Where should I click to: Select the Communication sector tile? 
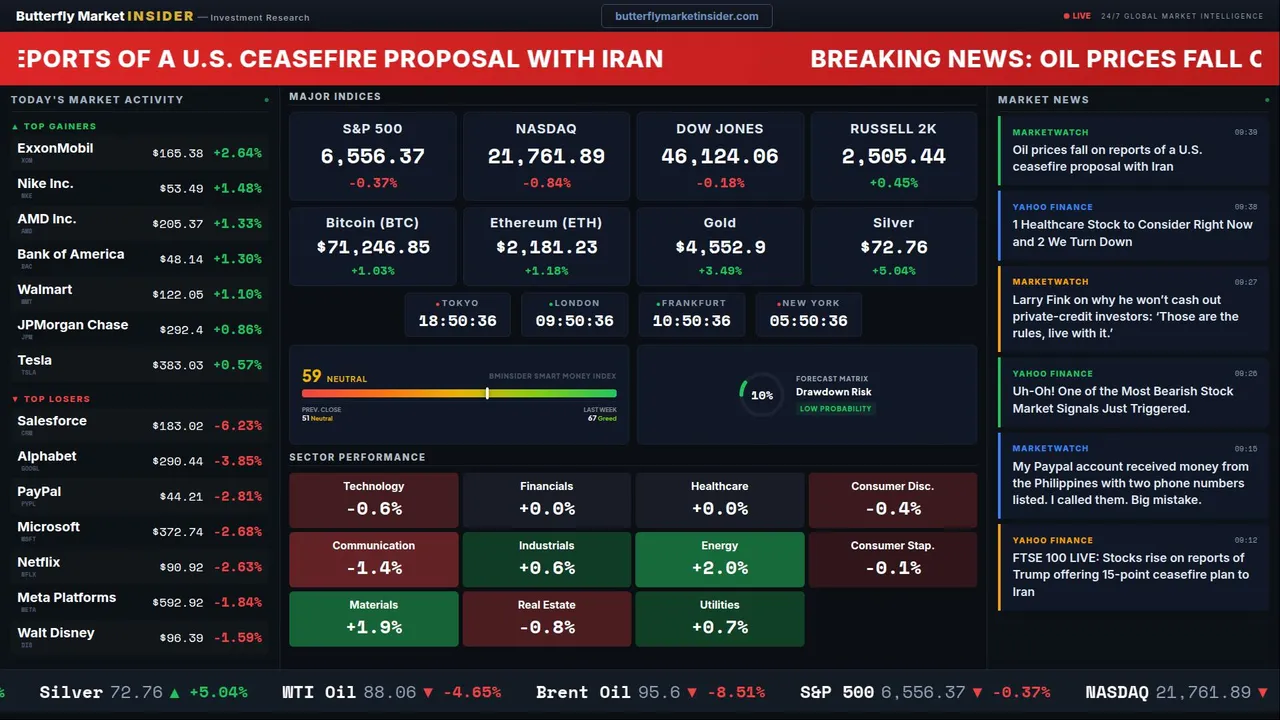[x=374, y=559]
